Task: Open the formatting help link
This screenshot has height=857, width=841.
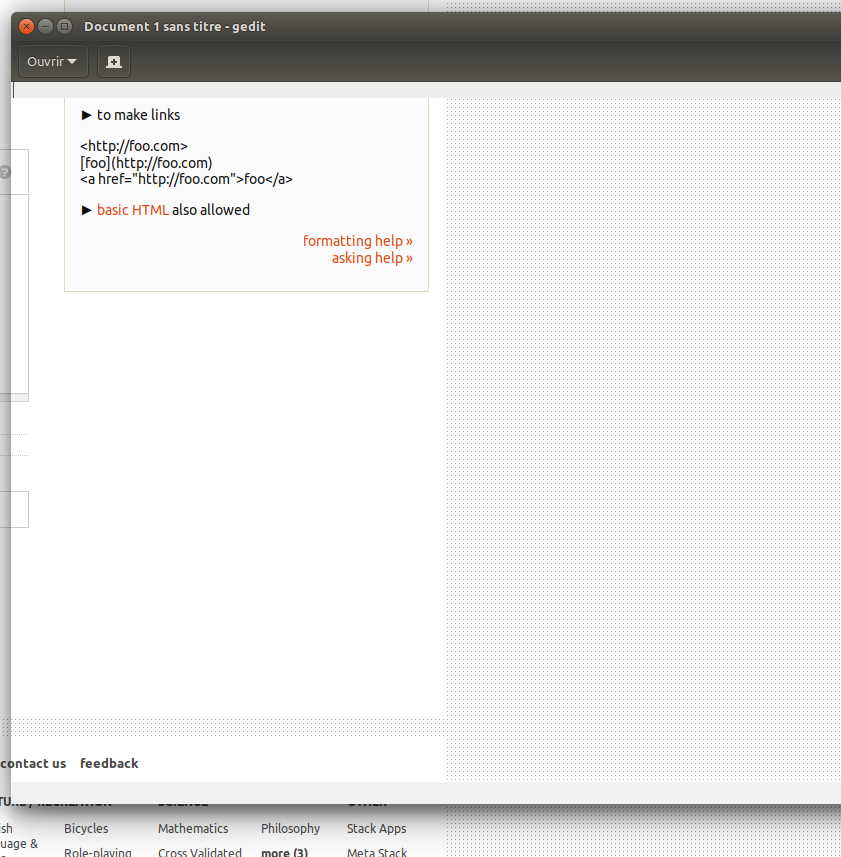Action: (x=357, y=241)
